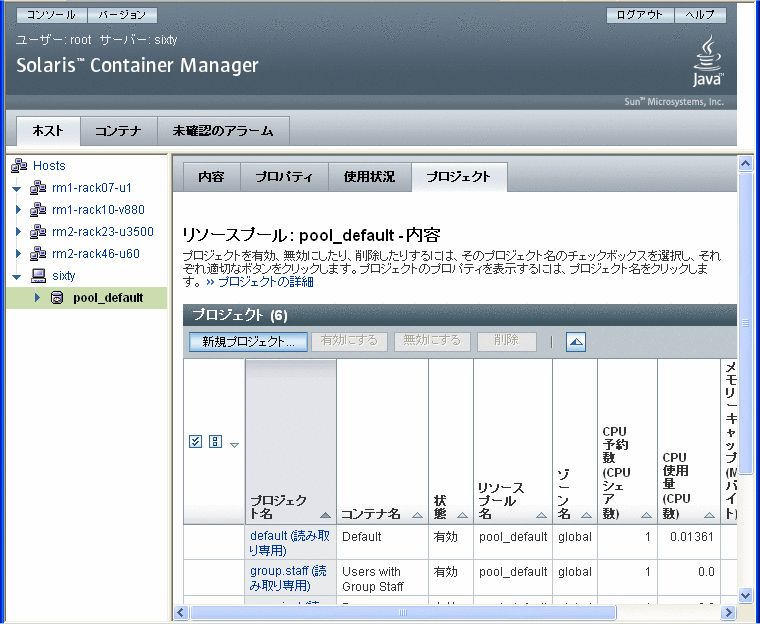
Task: Expand the rm1-rack10-v880 tree node
Action: click(x=18, y=210)
